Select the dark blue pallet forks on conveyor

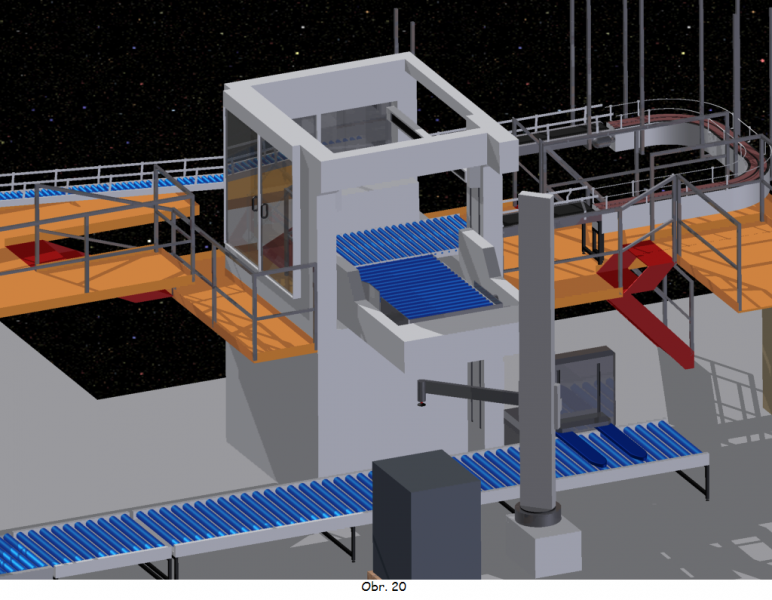[603, 444]
